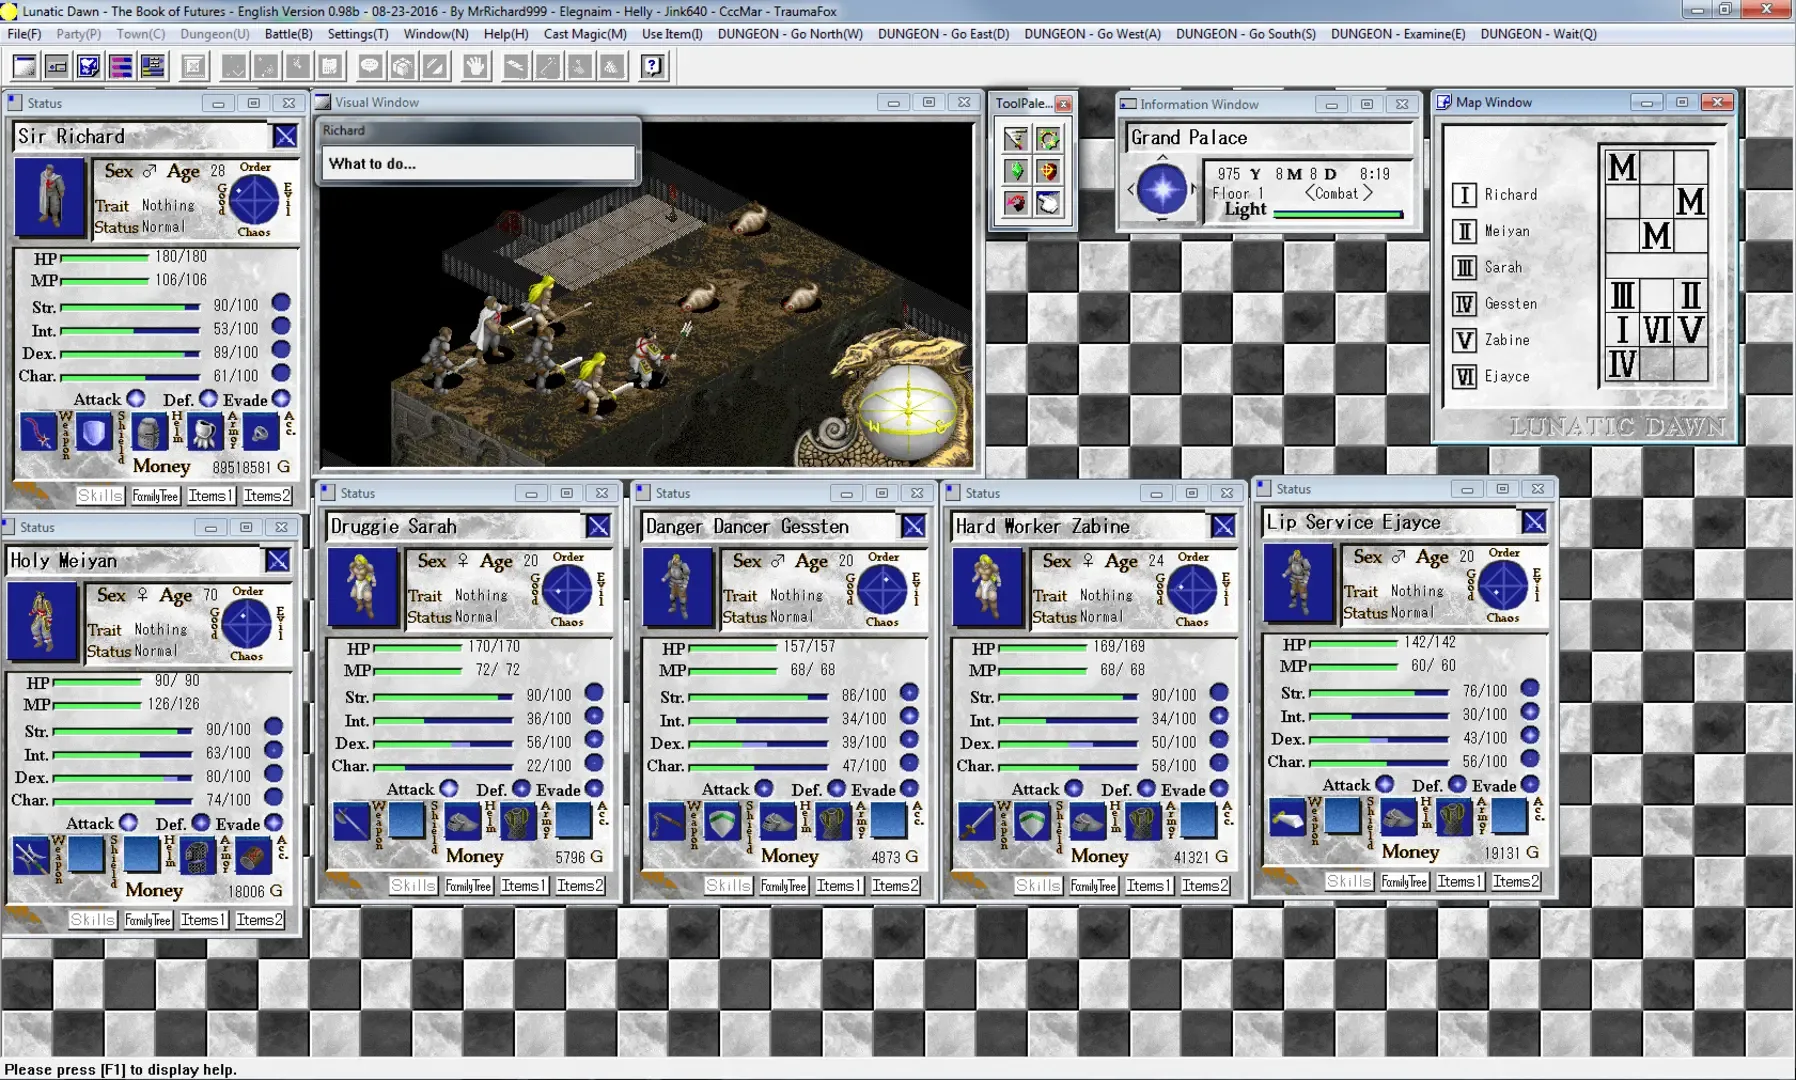Open the Cast Magic menu

click(x=586, y=33)
